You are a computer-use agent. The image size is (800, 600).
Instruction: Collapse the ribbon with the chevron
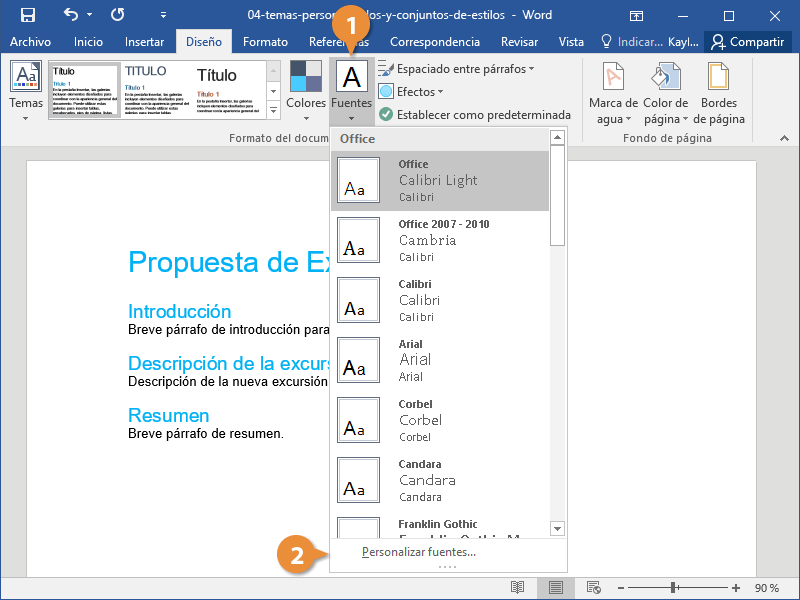pyautogui.click(x=784, y=138)
